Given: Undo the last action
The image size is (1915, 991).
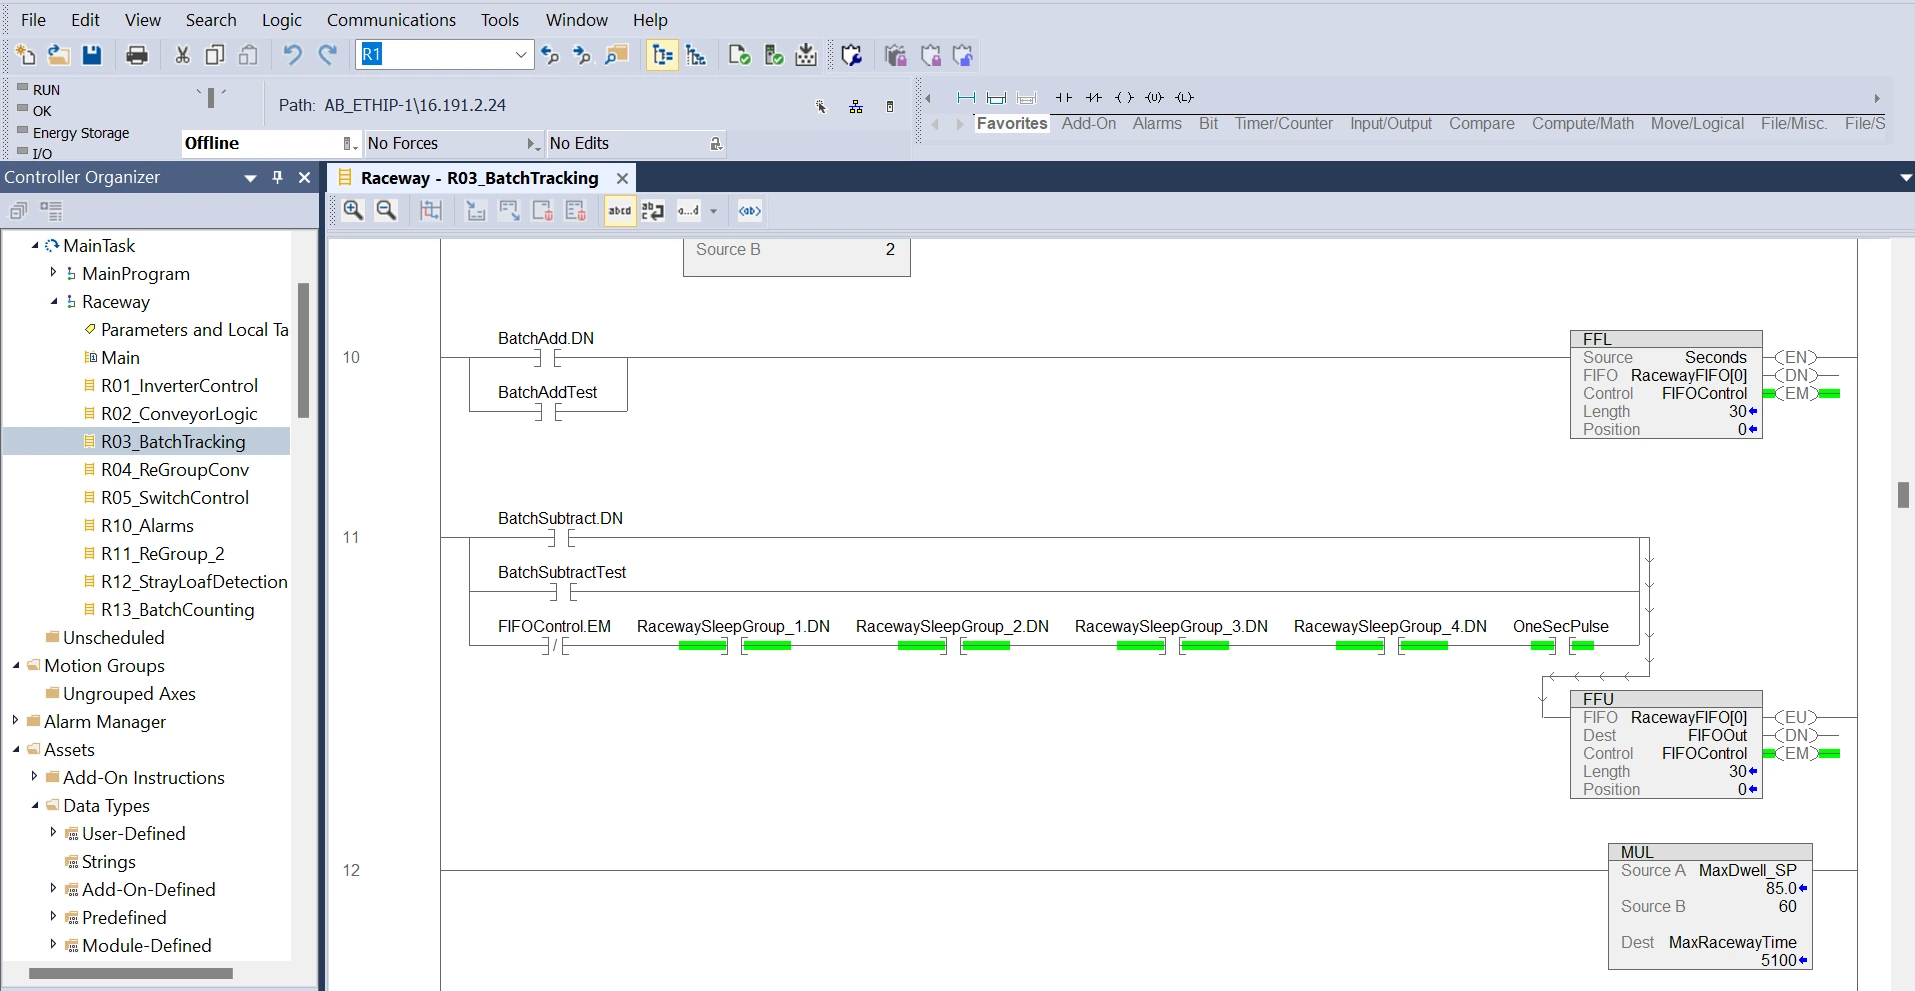Looking at the screenshot, I should tap(292, 55).
